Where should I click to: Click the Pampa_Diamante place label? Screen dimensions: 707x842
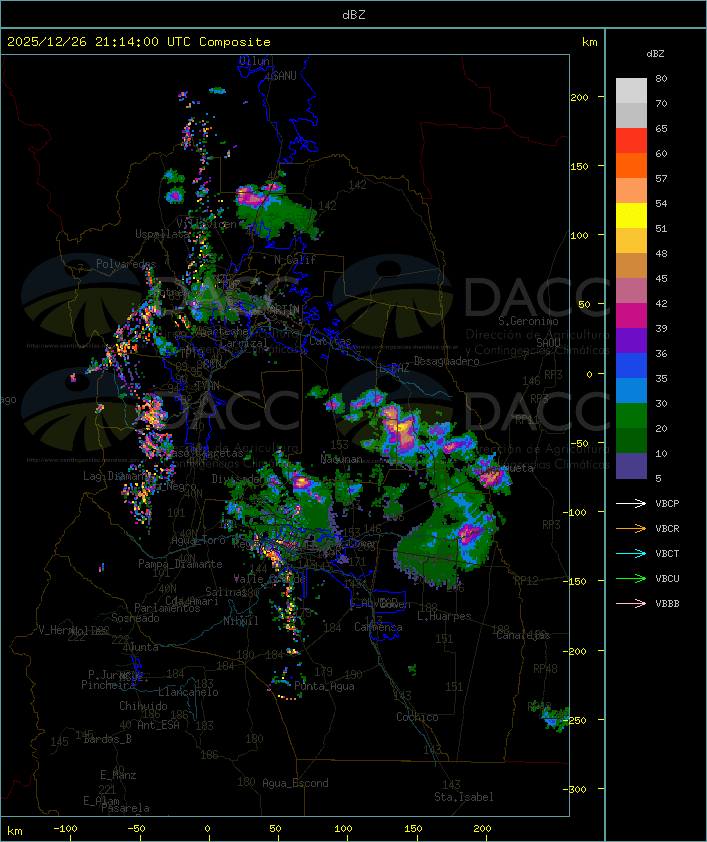pyautogui.click(x=180, y=564)
